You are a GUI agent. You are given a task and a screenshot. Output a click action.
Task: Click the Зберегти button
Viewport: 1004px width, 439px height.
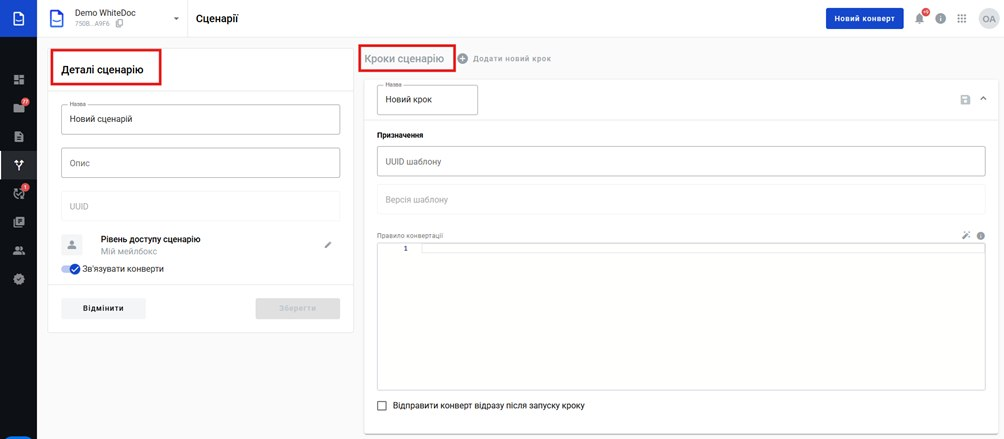coord(298,308)
